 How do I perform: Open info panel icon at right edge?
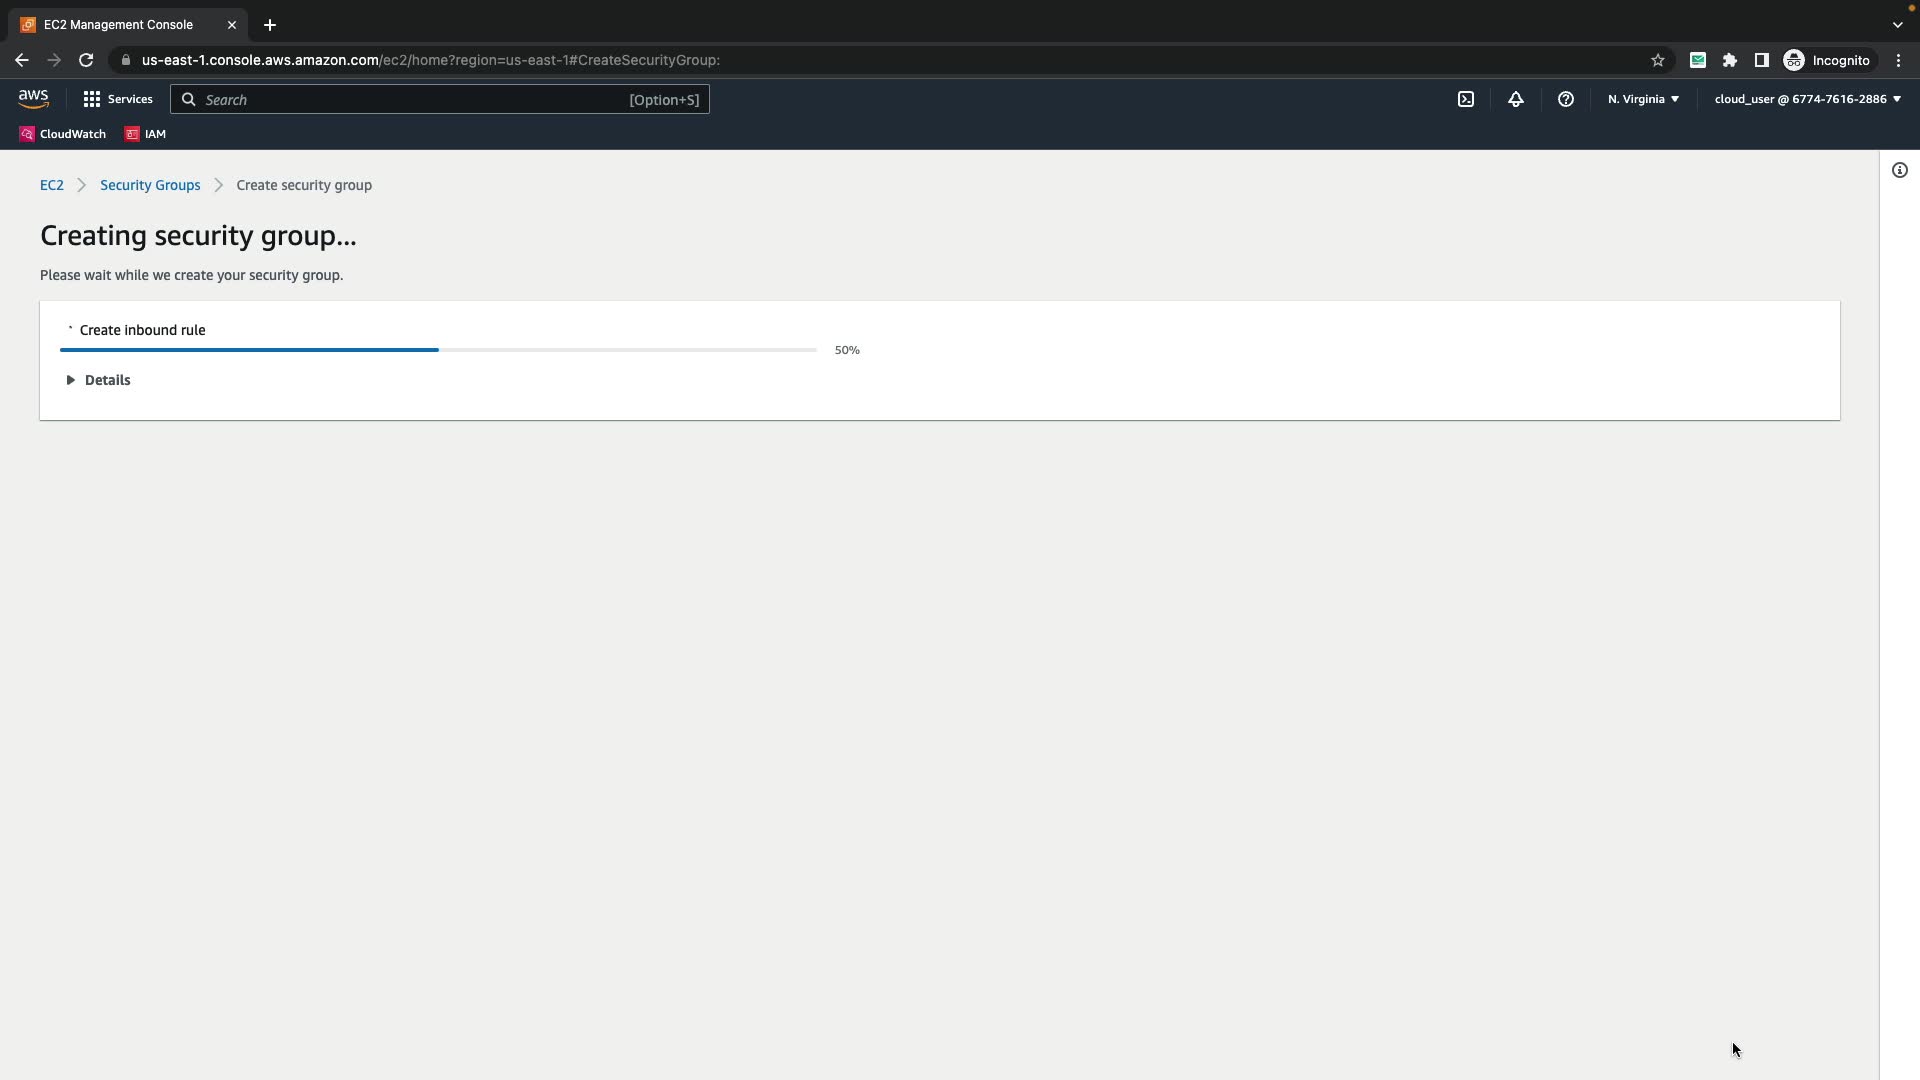pos(1900,170)
